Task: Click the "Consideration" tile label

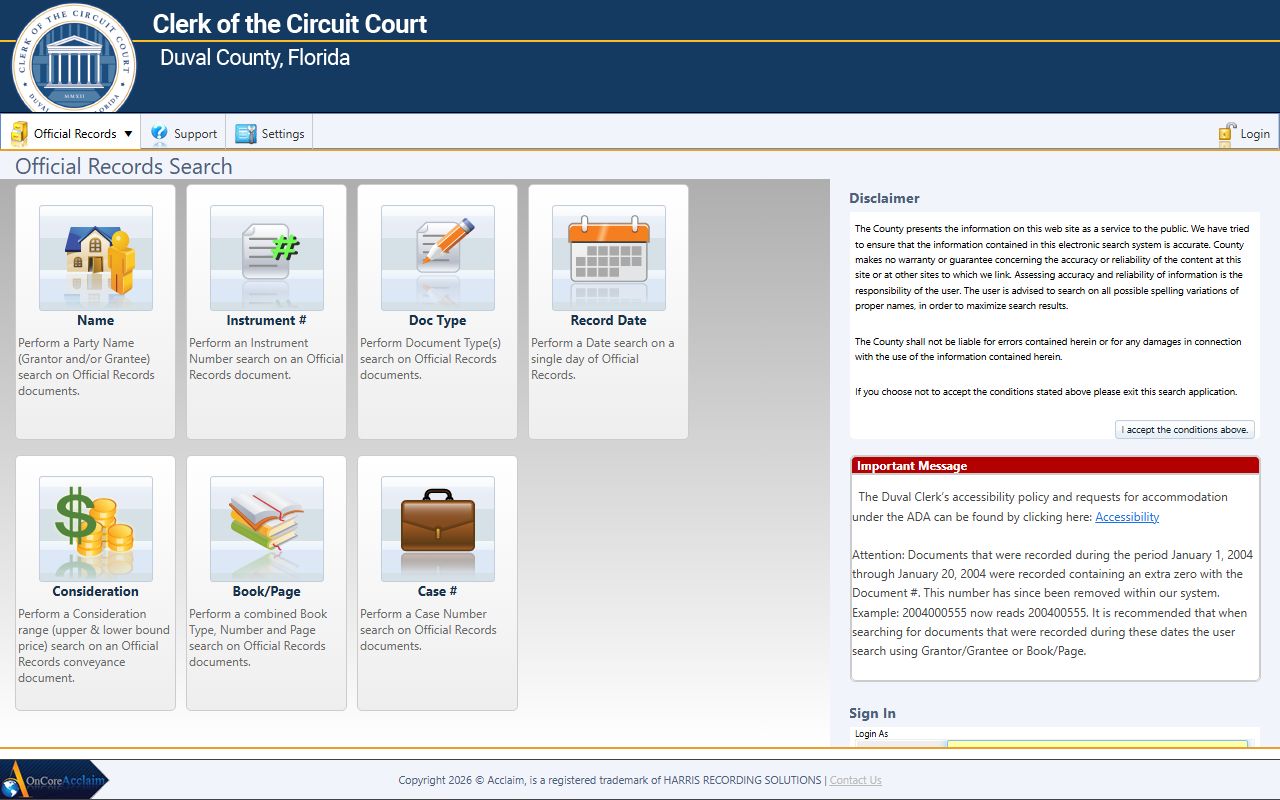Action: [x=96, y=592]
